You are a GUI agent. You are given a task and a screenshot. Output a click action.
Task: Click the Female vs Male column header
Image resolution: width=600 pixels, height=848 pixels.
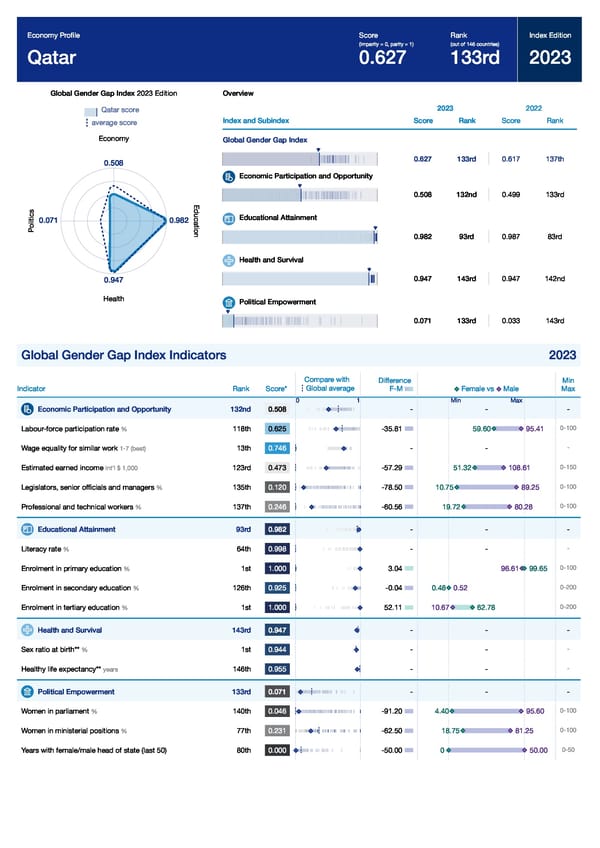(487, 388)
